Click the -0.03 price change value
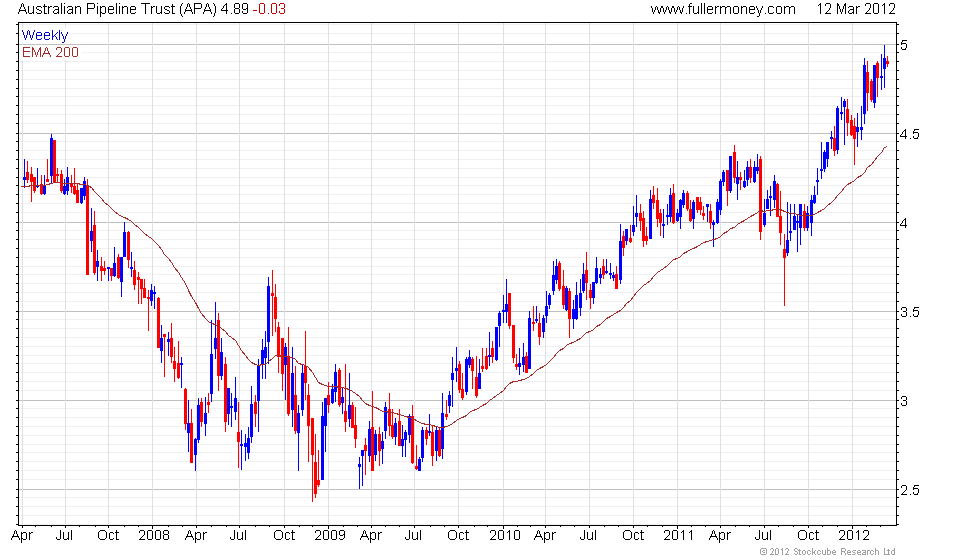This screenshot has height=560, width=980. 269,9
